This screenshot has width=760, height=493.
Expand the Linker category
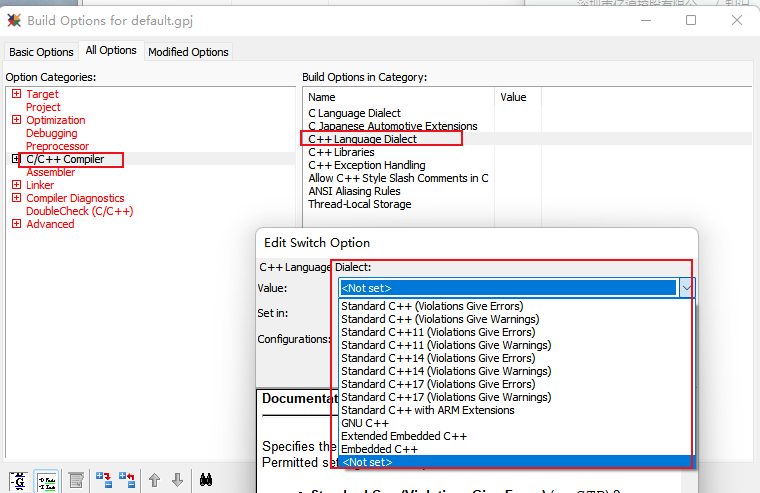point(16,185)
